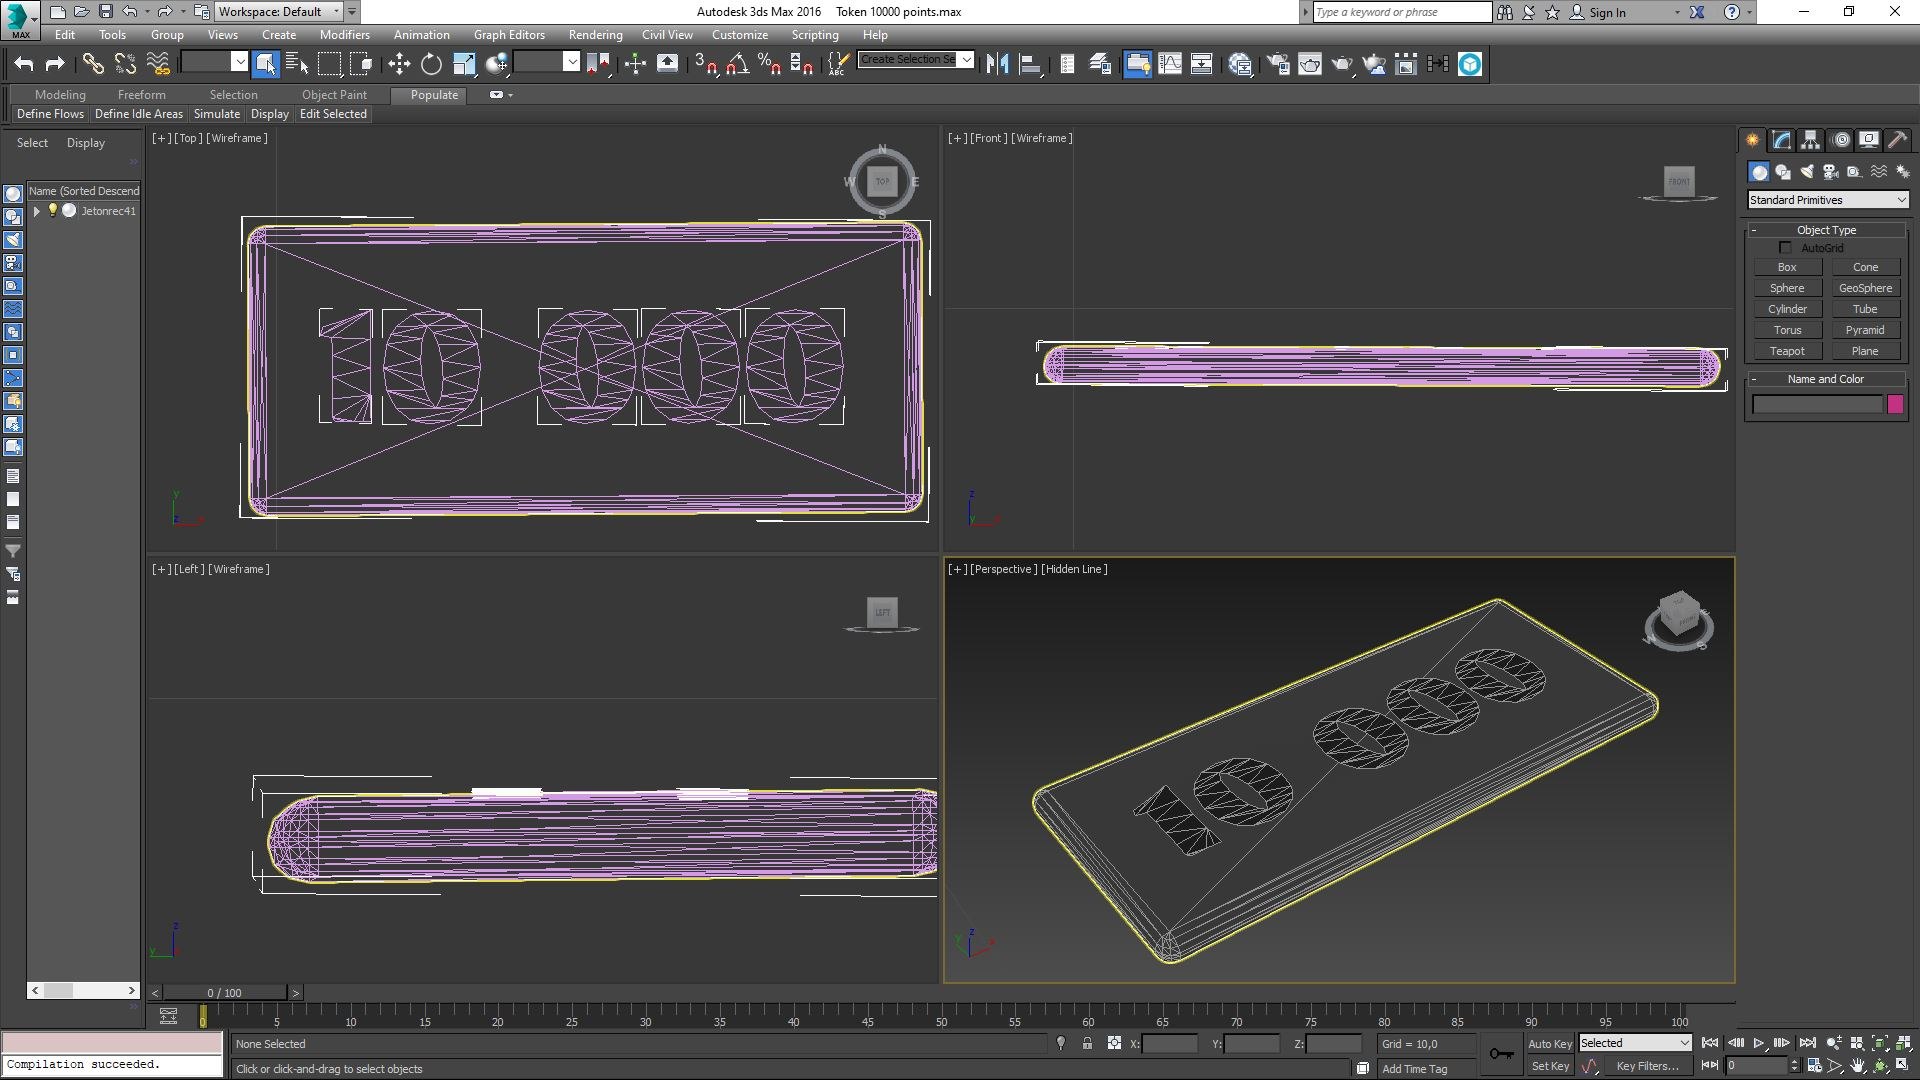Go to the start frame
This screenshot has width=1920, height=1080.
(x=1710, y=1043)
